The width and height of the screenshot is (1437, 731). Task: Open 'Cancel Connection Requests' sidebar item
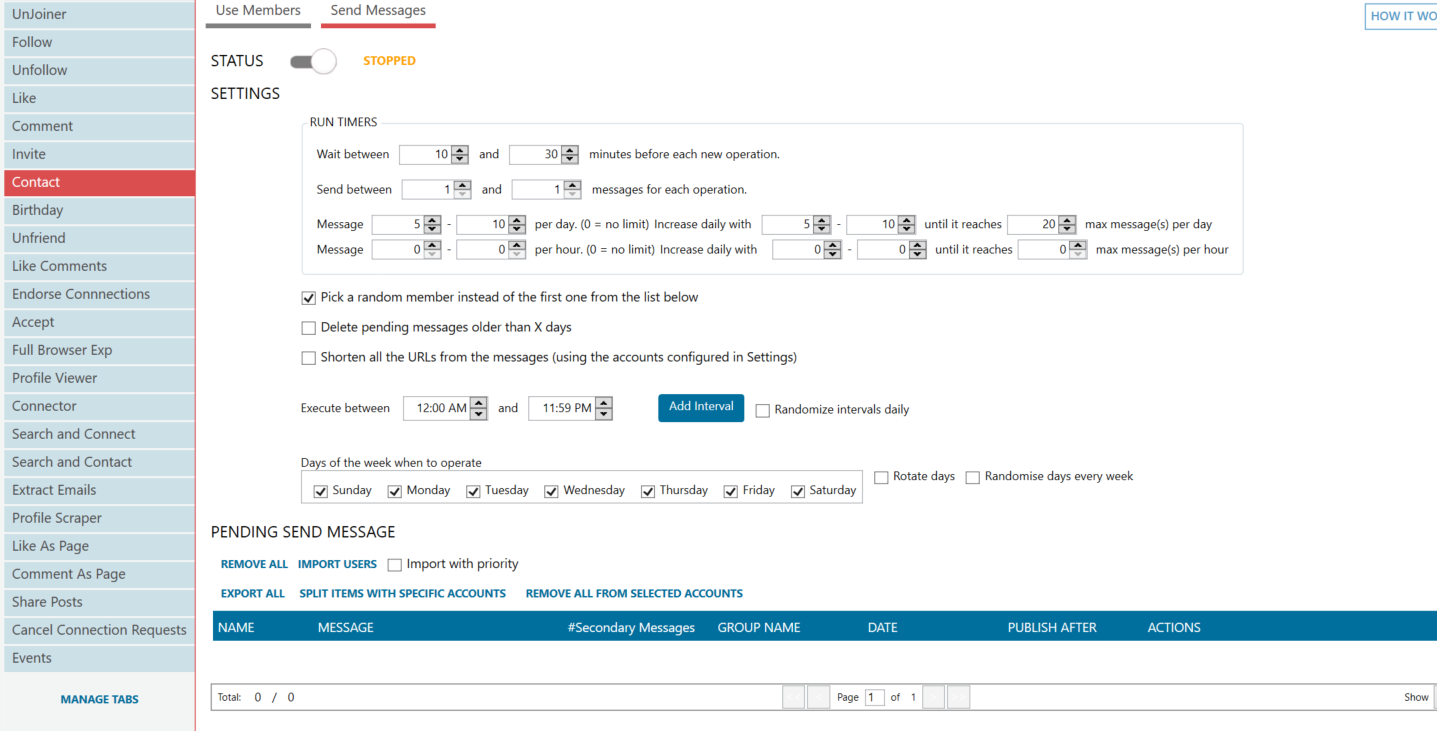[x=98, y=630]
